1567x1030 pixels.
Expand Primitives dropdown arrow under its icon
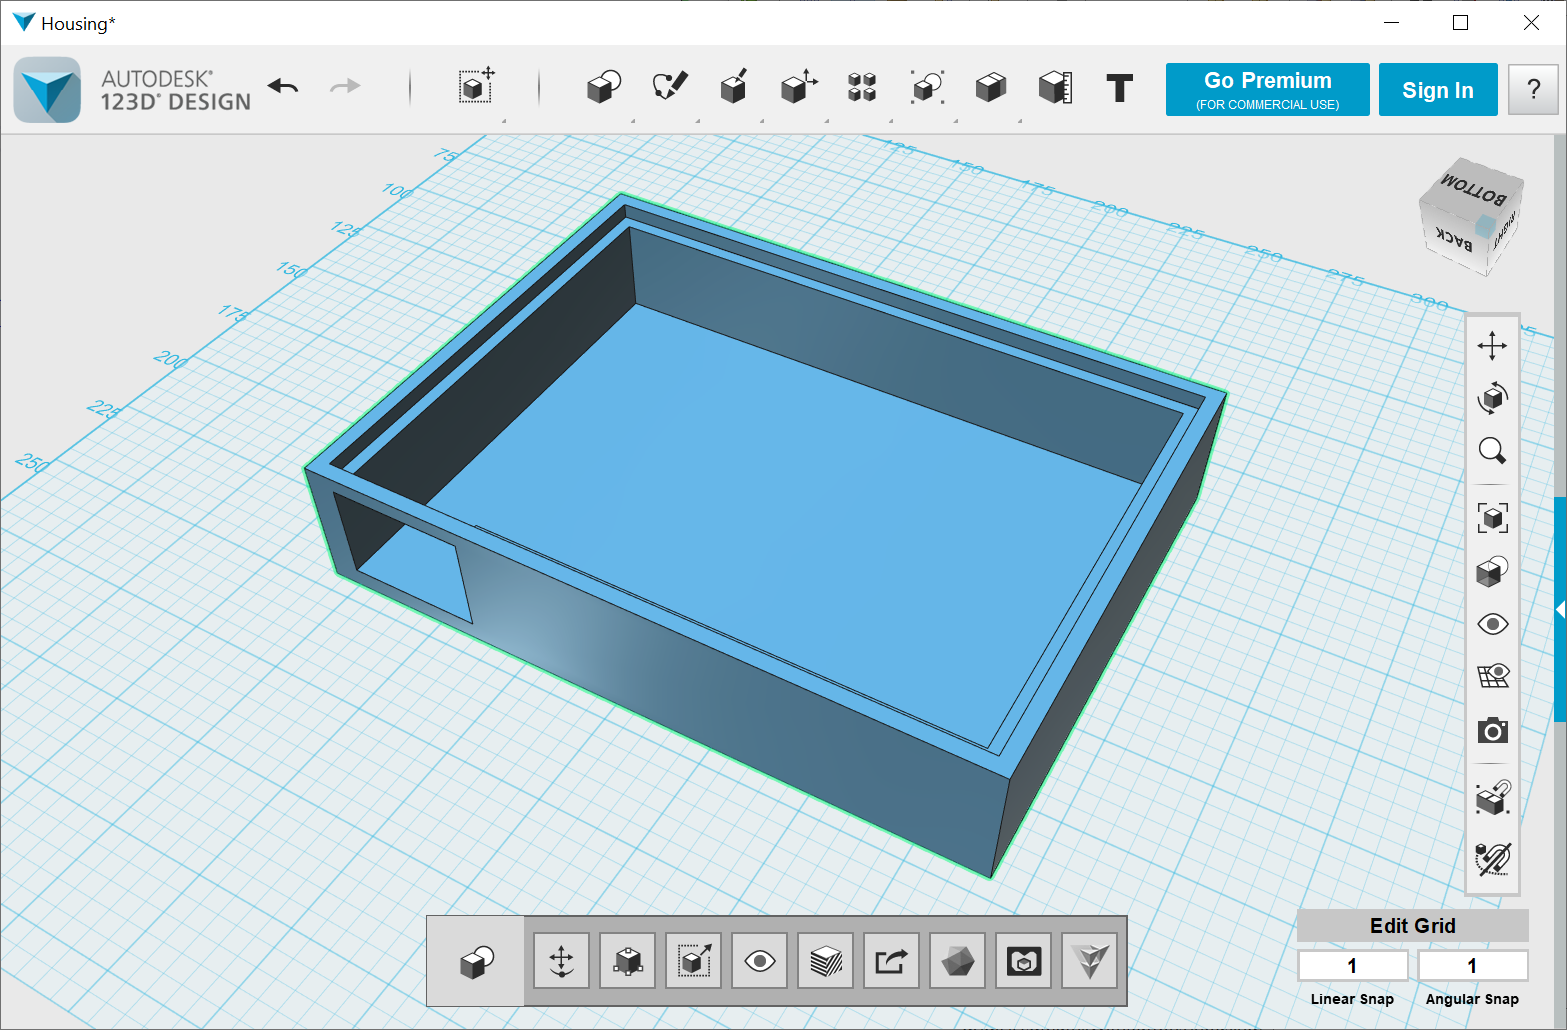point(633,121)
